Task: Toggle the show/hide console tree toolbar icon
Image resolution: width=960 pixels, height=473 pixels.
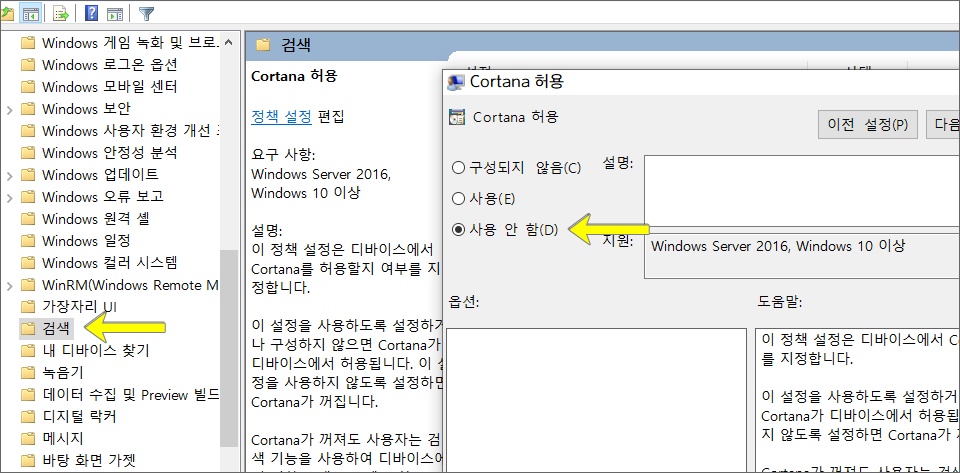Action: point(30,13)
